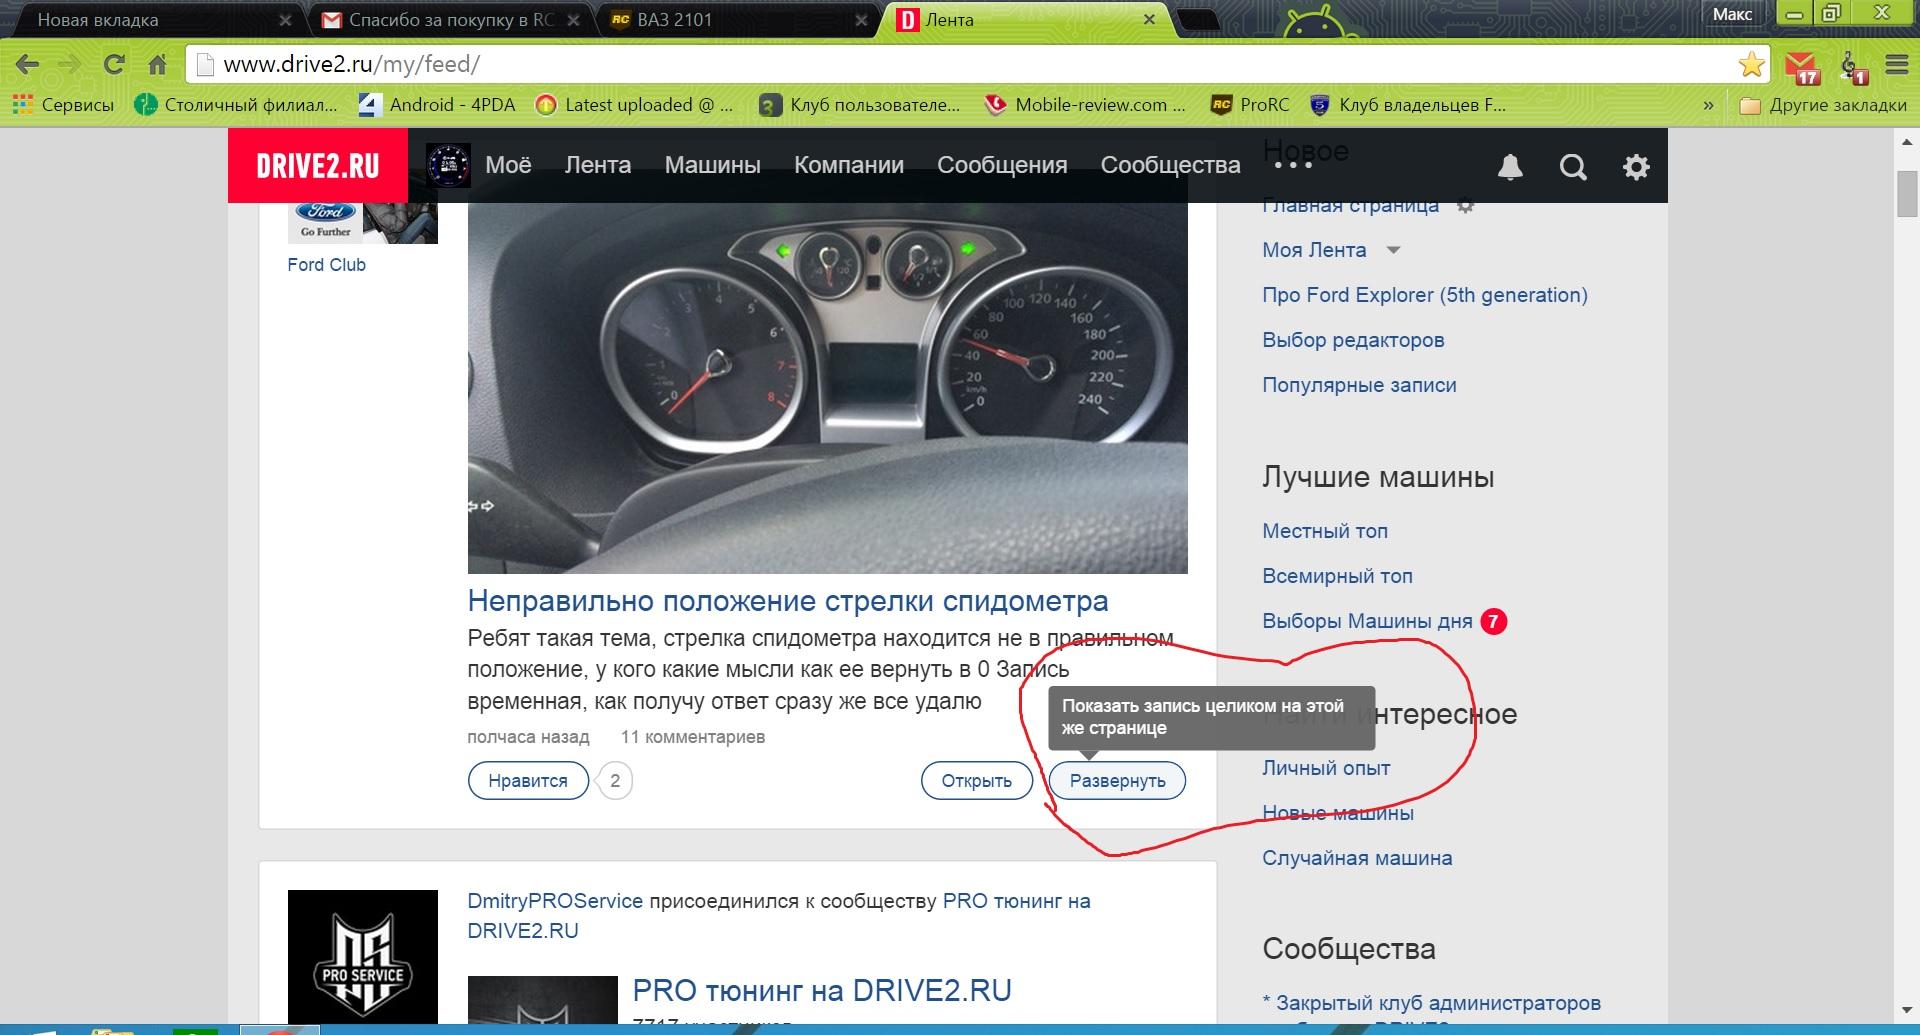Open the Сообщения menu item

pos(1002,165)
